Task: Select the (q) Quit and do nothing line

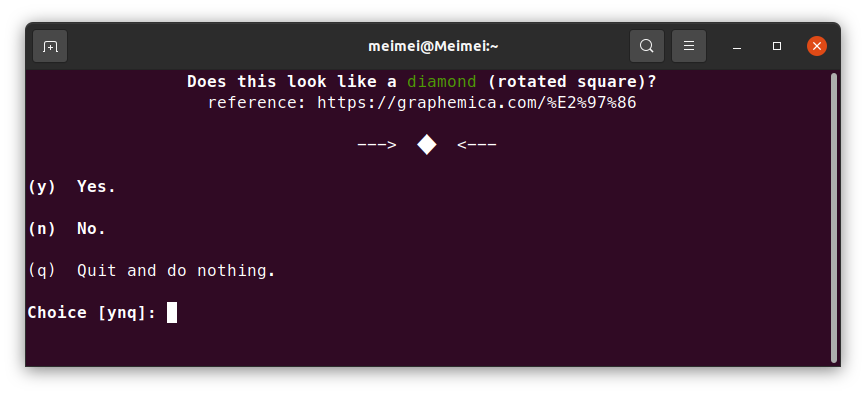Action: tap(152, 271)
